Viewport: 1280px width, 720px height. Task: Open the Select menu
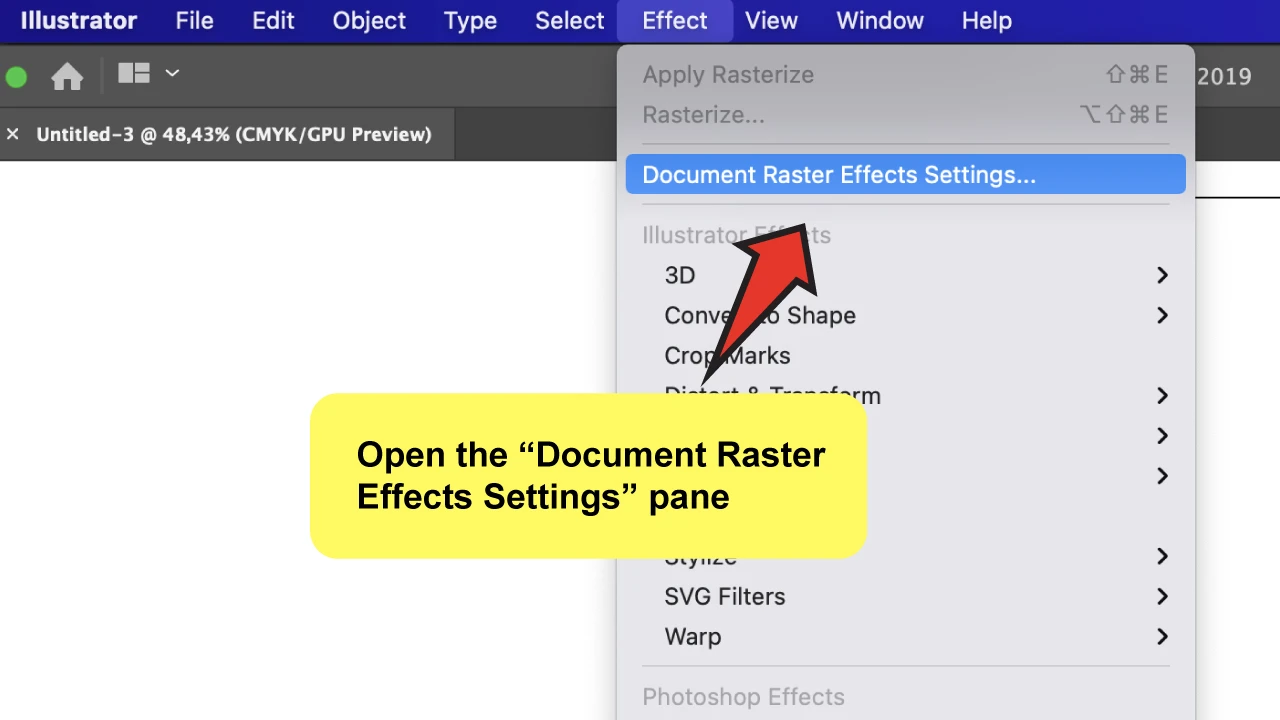tap(569, 21)
